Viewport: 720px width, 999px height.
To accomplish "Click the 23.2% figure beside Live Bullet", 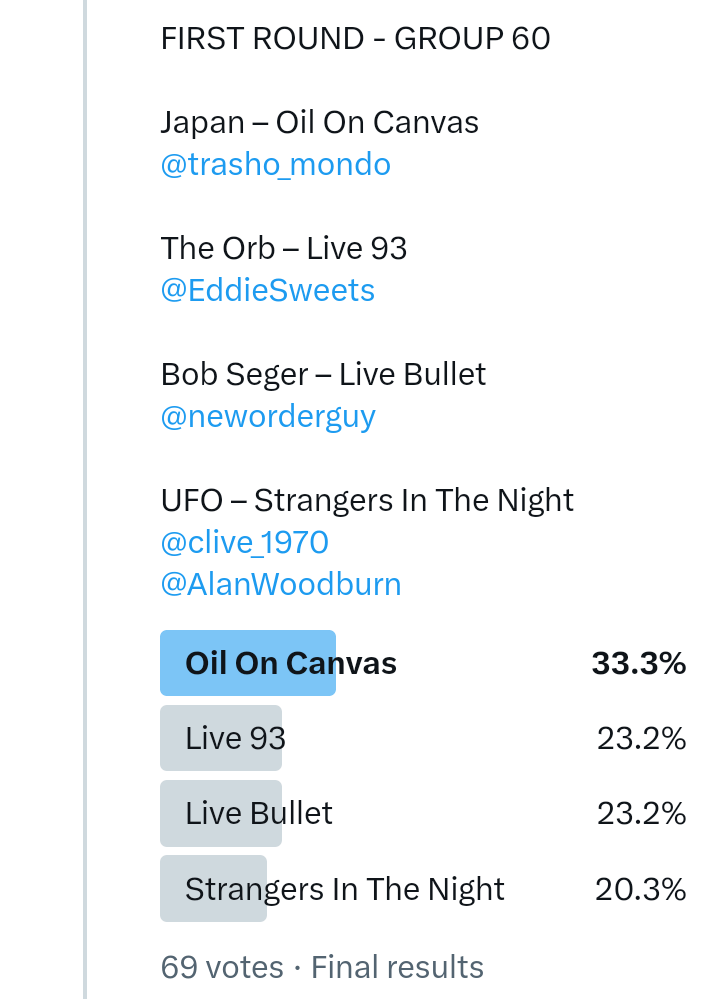I will coord(641,813).
